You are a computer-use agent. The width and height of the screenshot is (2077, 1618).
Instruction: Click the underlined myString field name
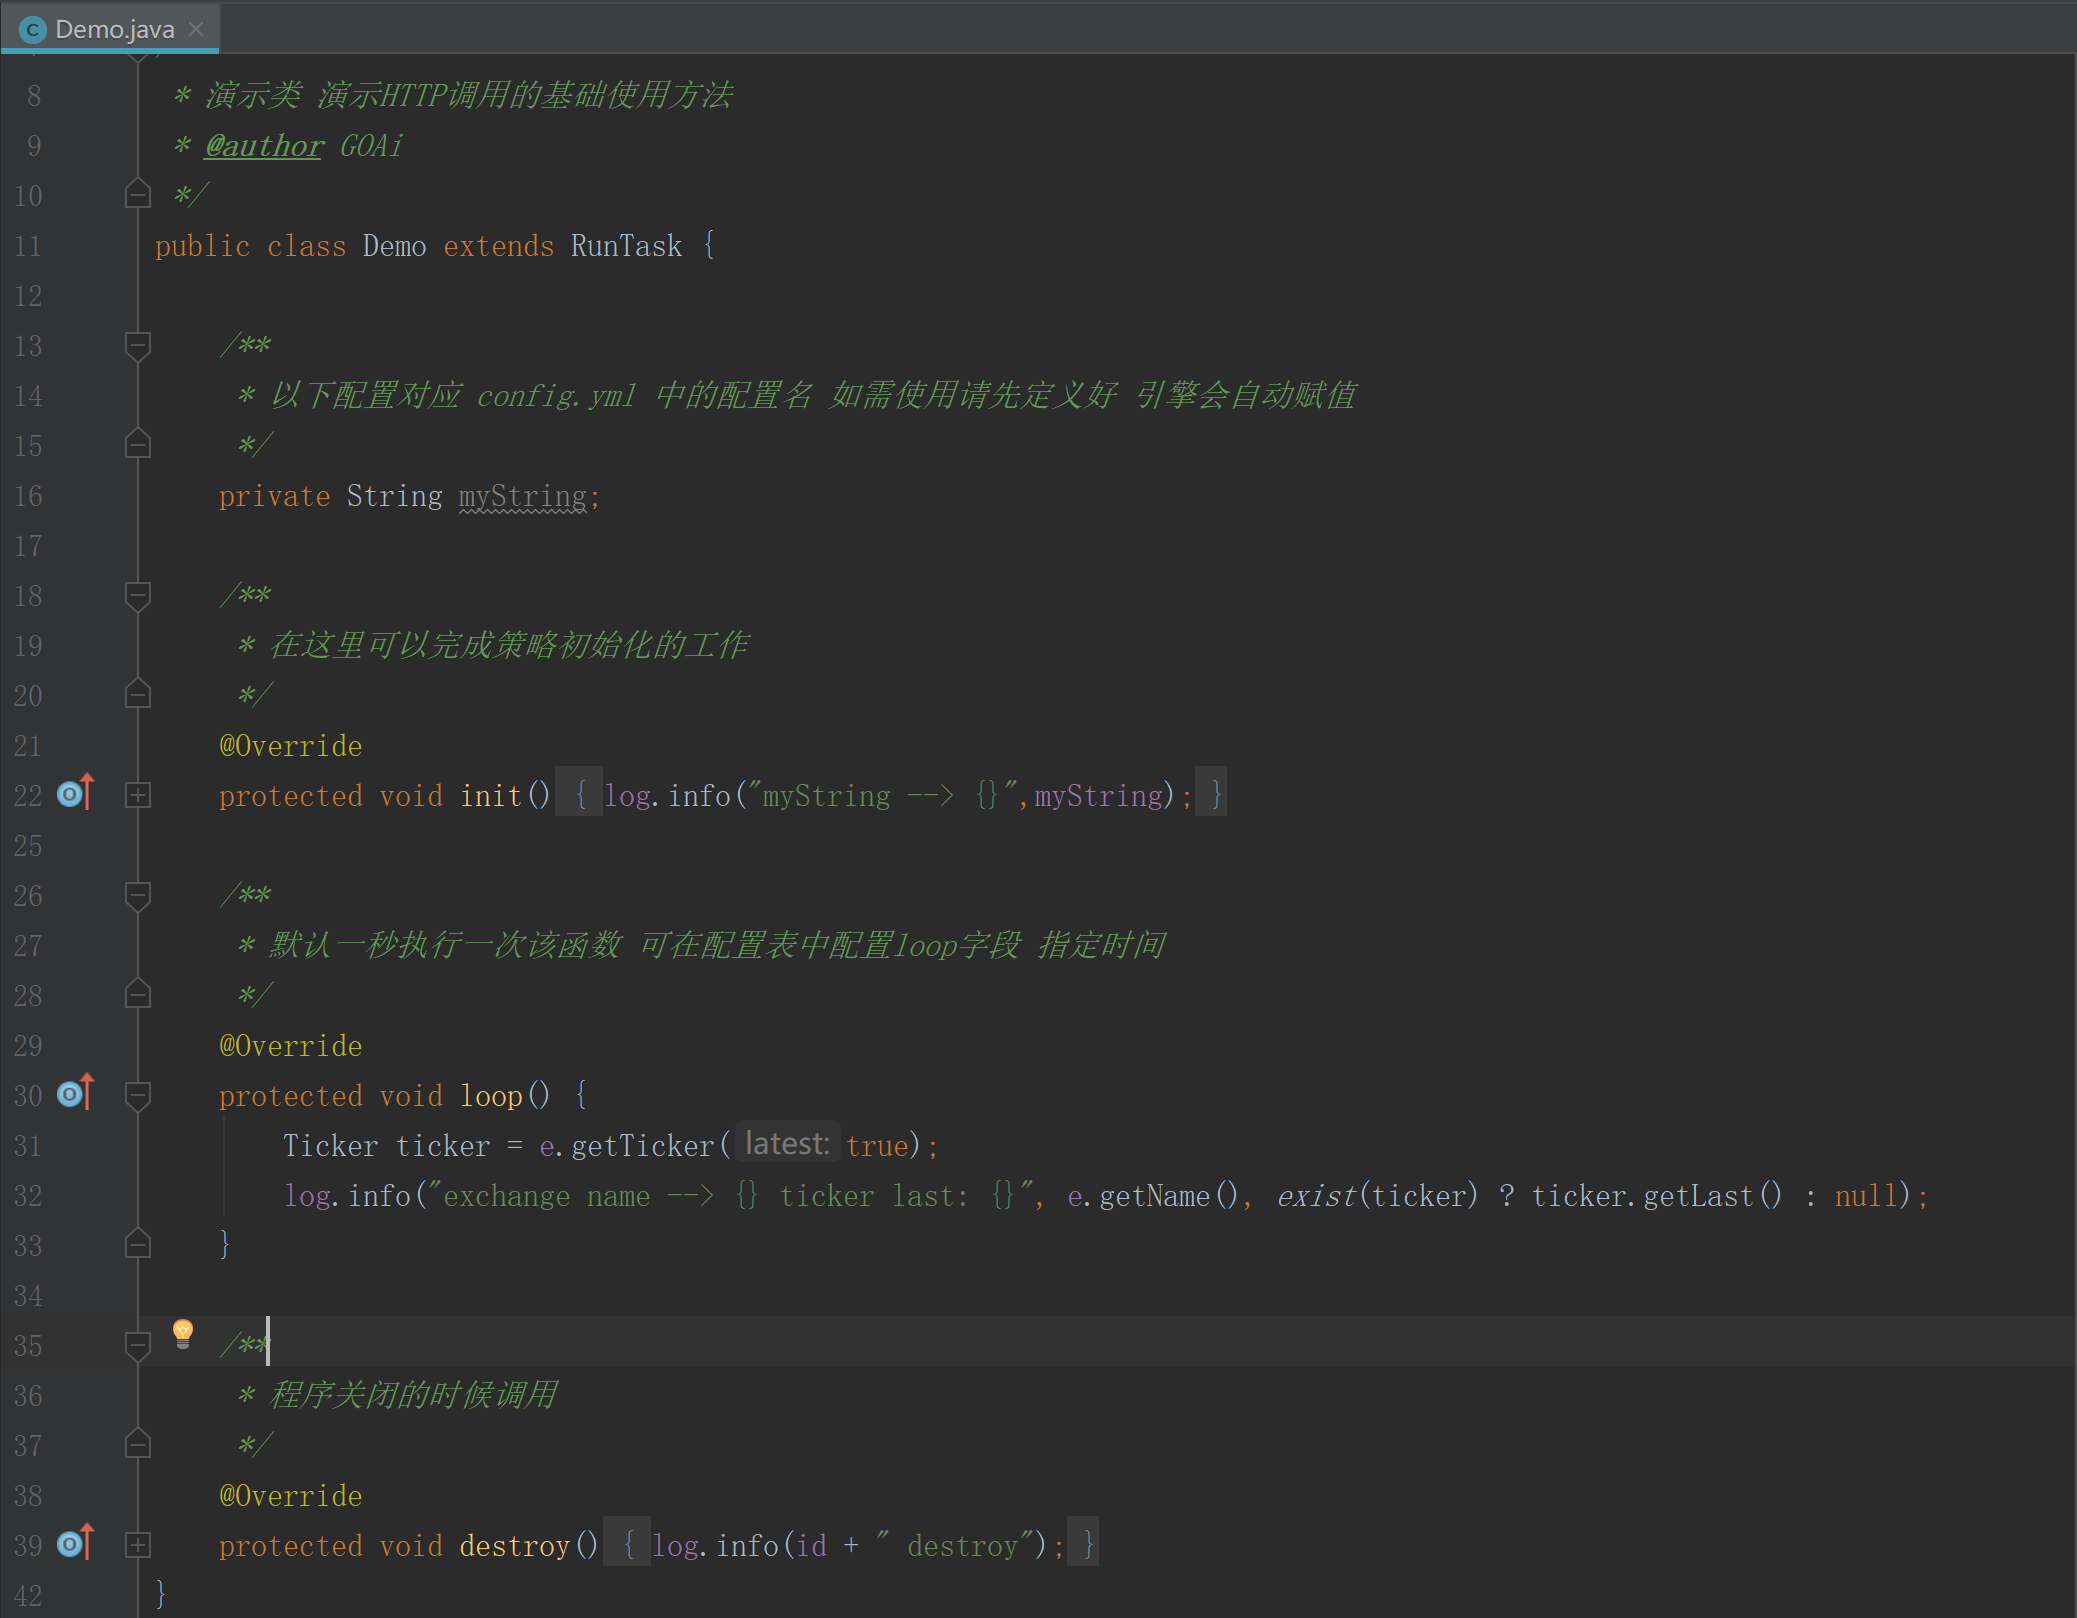point(522,496)
